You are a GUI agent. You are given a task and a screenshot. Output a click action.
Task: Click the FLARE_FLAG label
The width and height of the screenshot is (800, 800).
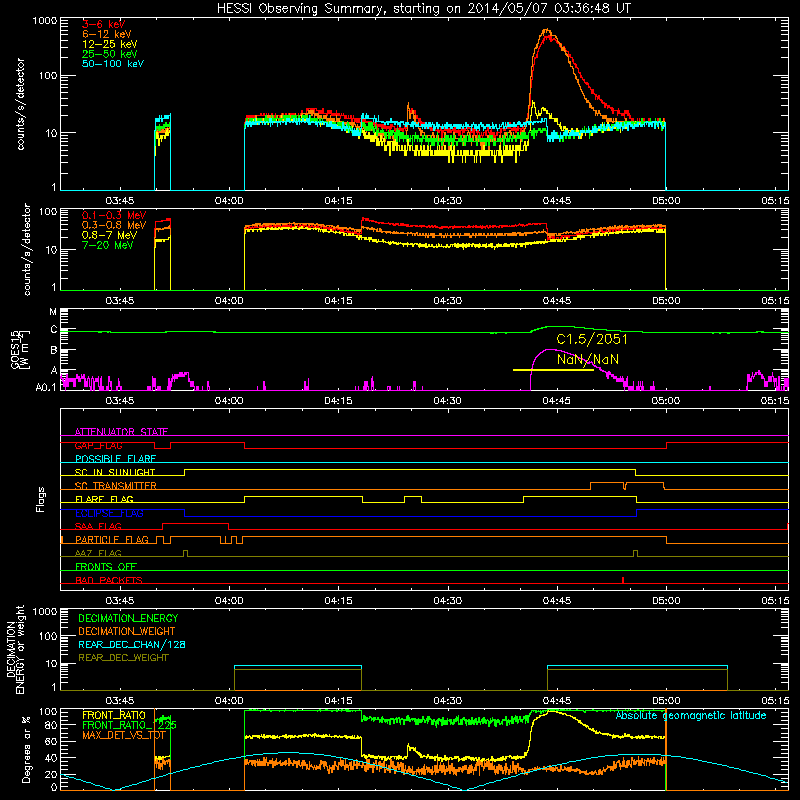[104, 499]
